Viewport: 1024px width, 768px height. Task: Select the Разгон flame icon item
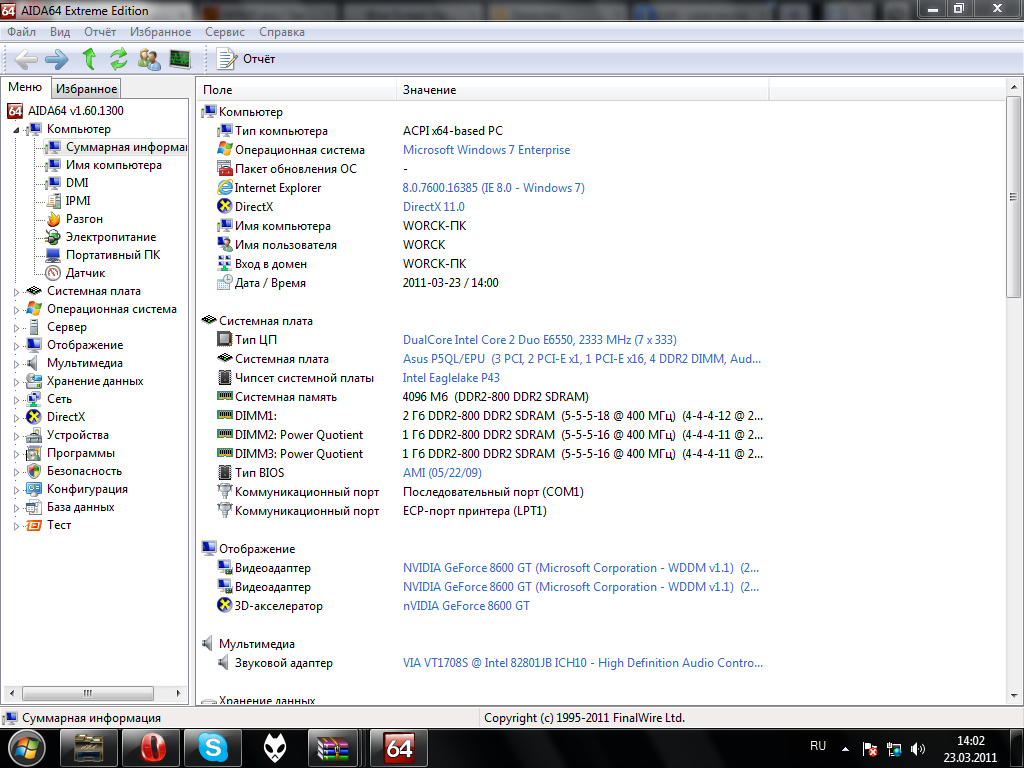[x=54, y=219]
